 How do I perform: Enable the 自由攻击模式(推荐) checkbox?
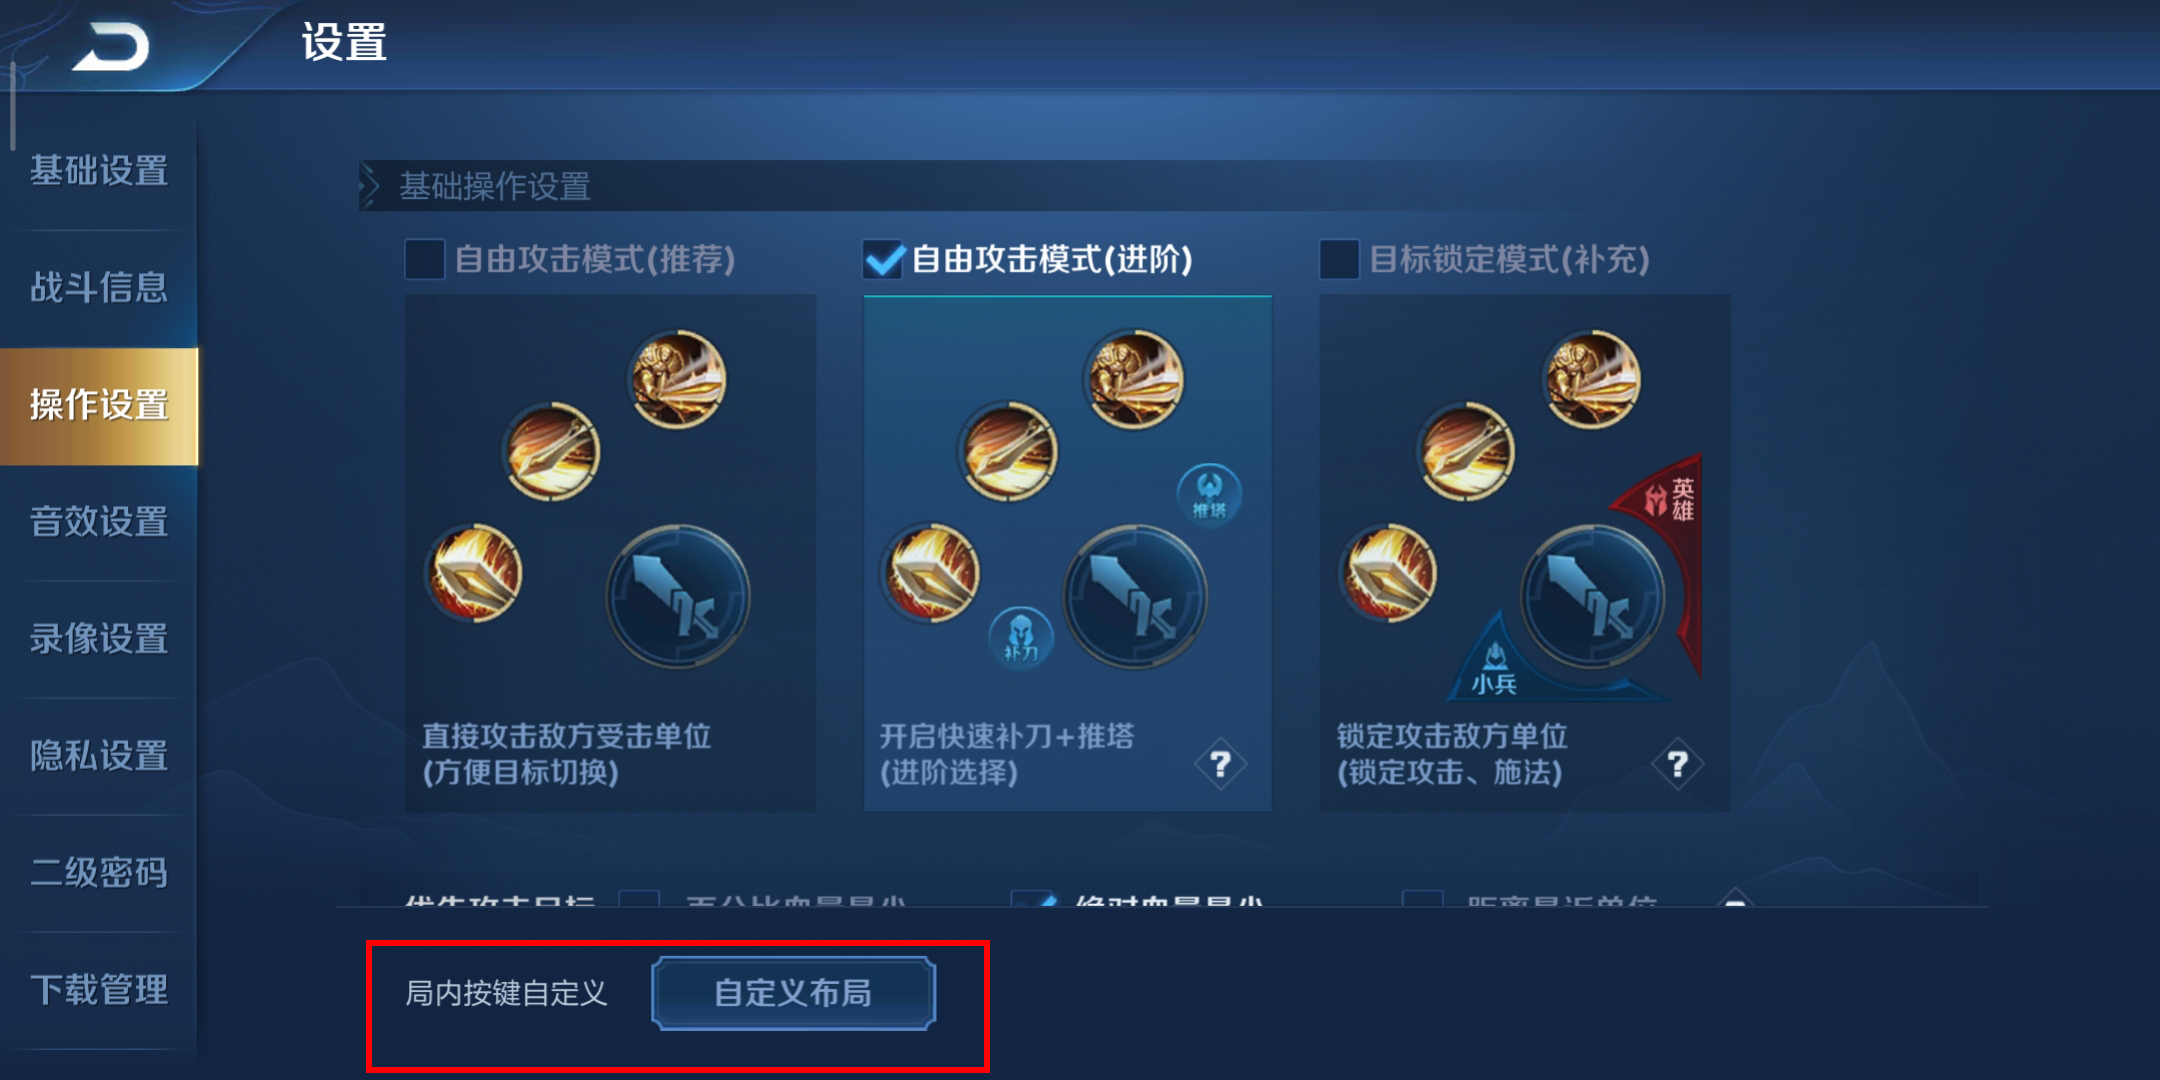point(424,259)
